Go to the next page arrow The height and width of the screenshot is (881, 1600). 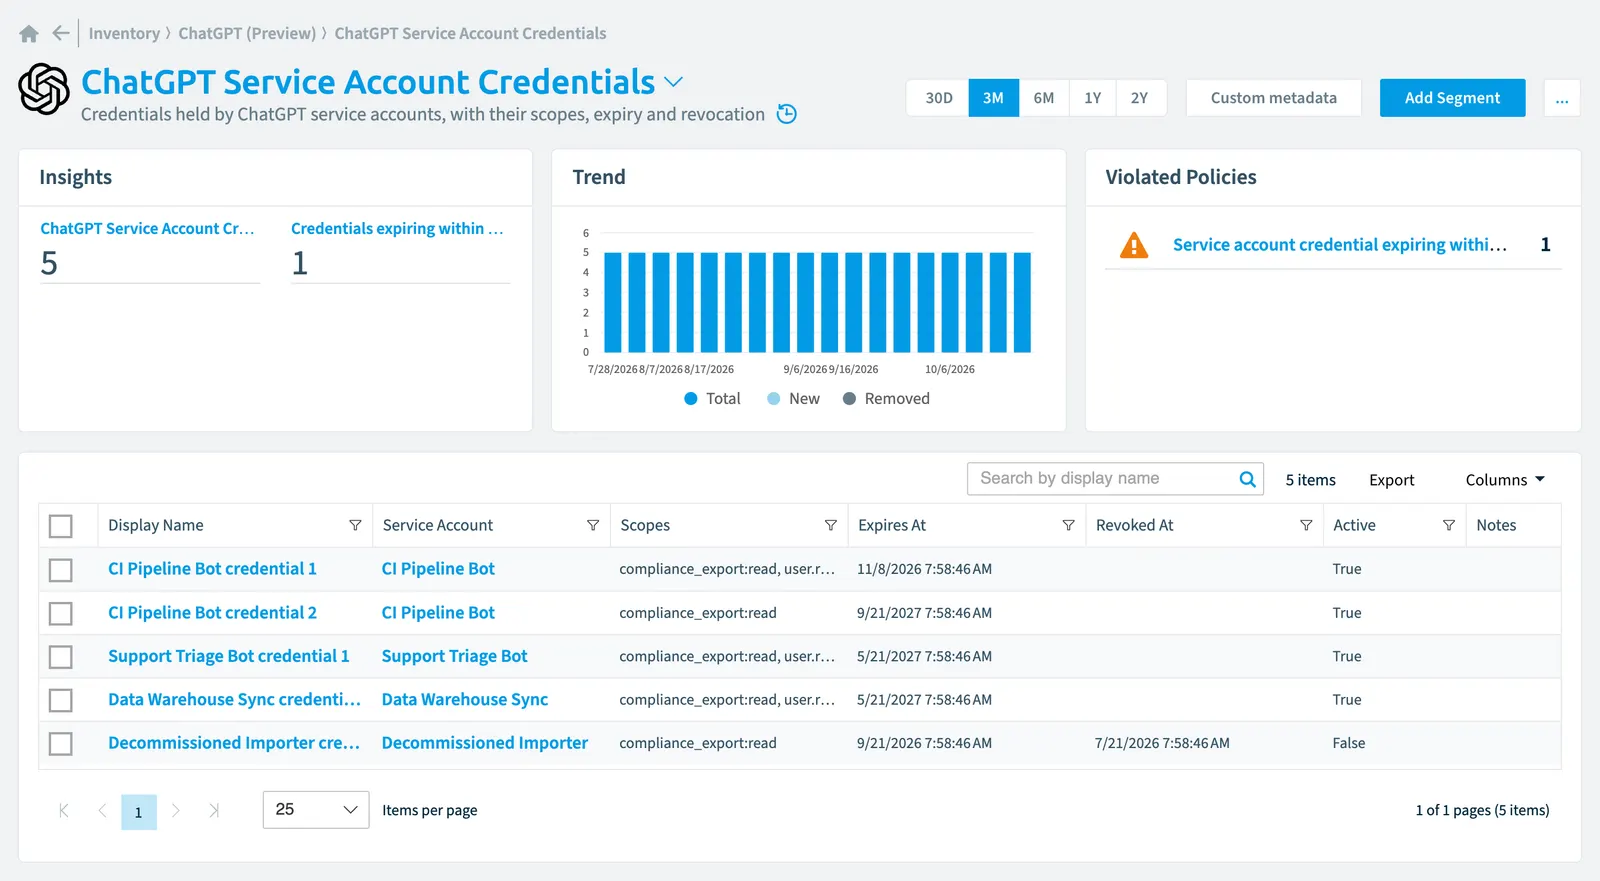pos(176,811)
